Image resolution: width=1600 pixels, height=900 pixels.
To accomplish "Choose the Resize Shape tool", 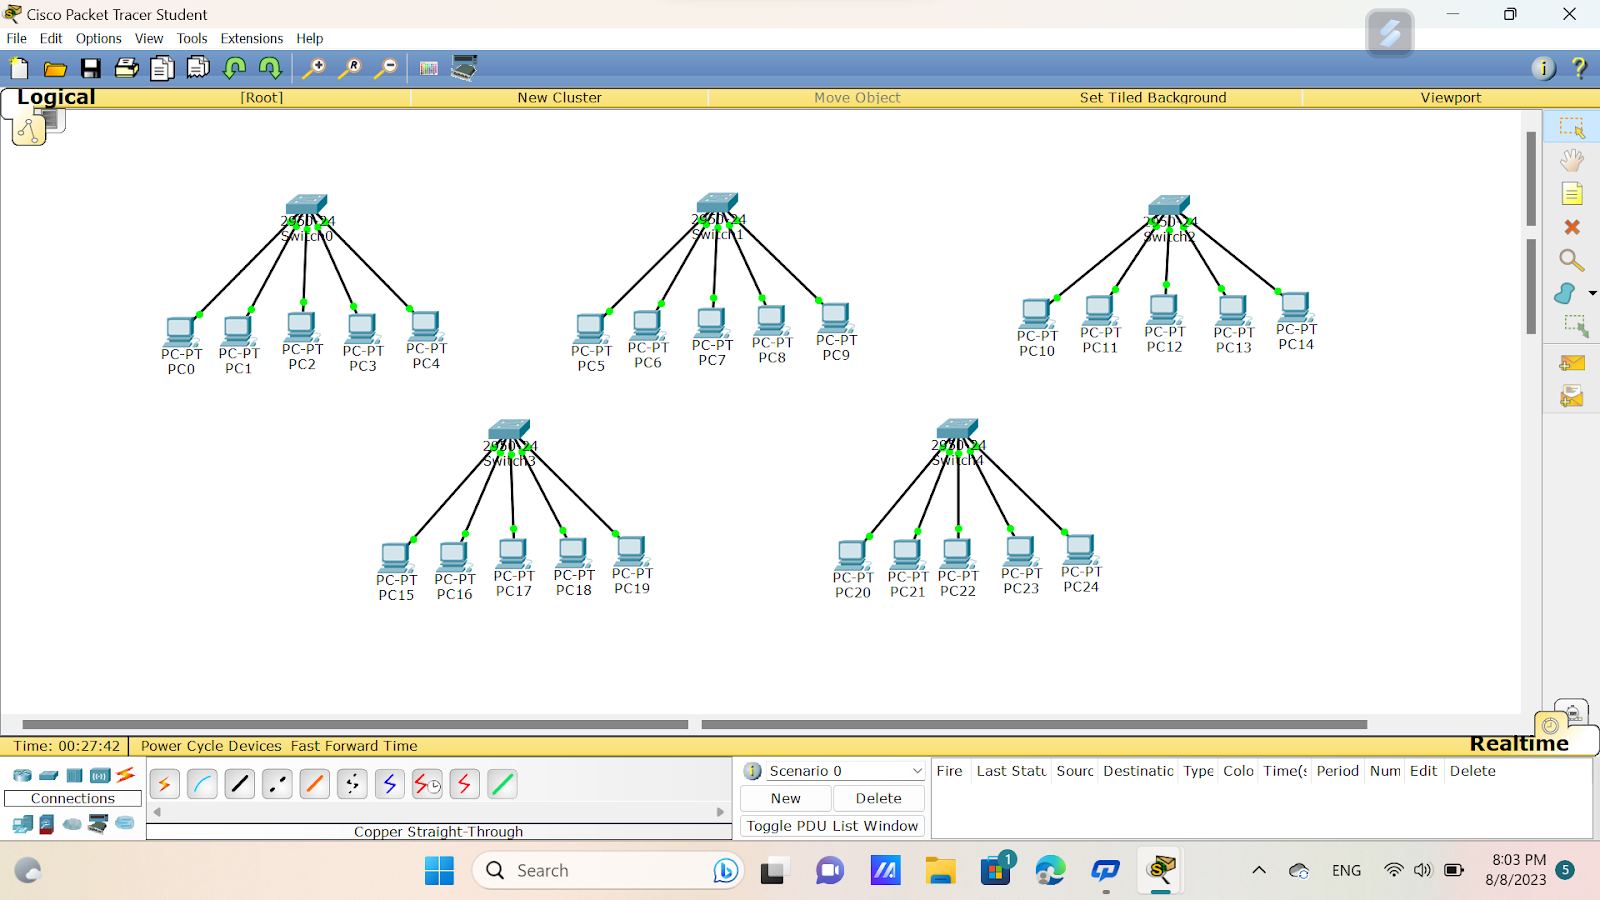I will point(1576,326).
